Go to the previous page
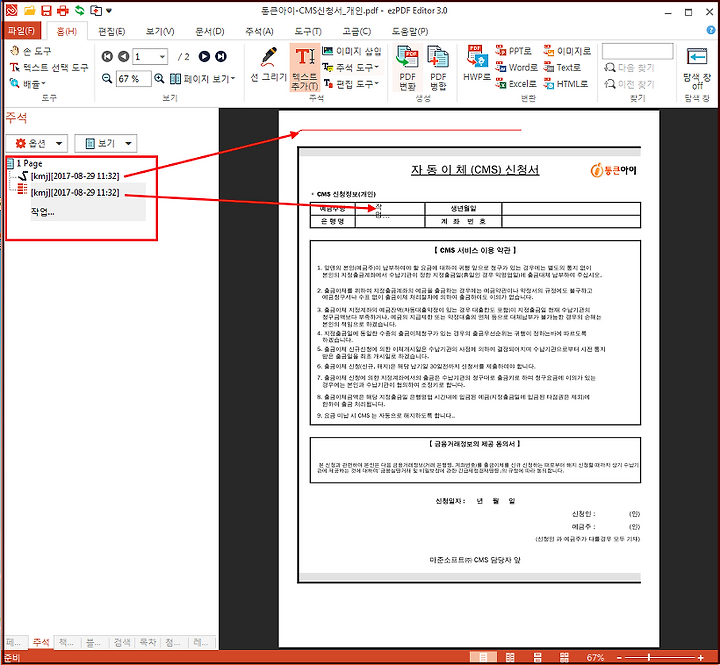This screenshot has height=665, width=720. click(x=124, y=56)
